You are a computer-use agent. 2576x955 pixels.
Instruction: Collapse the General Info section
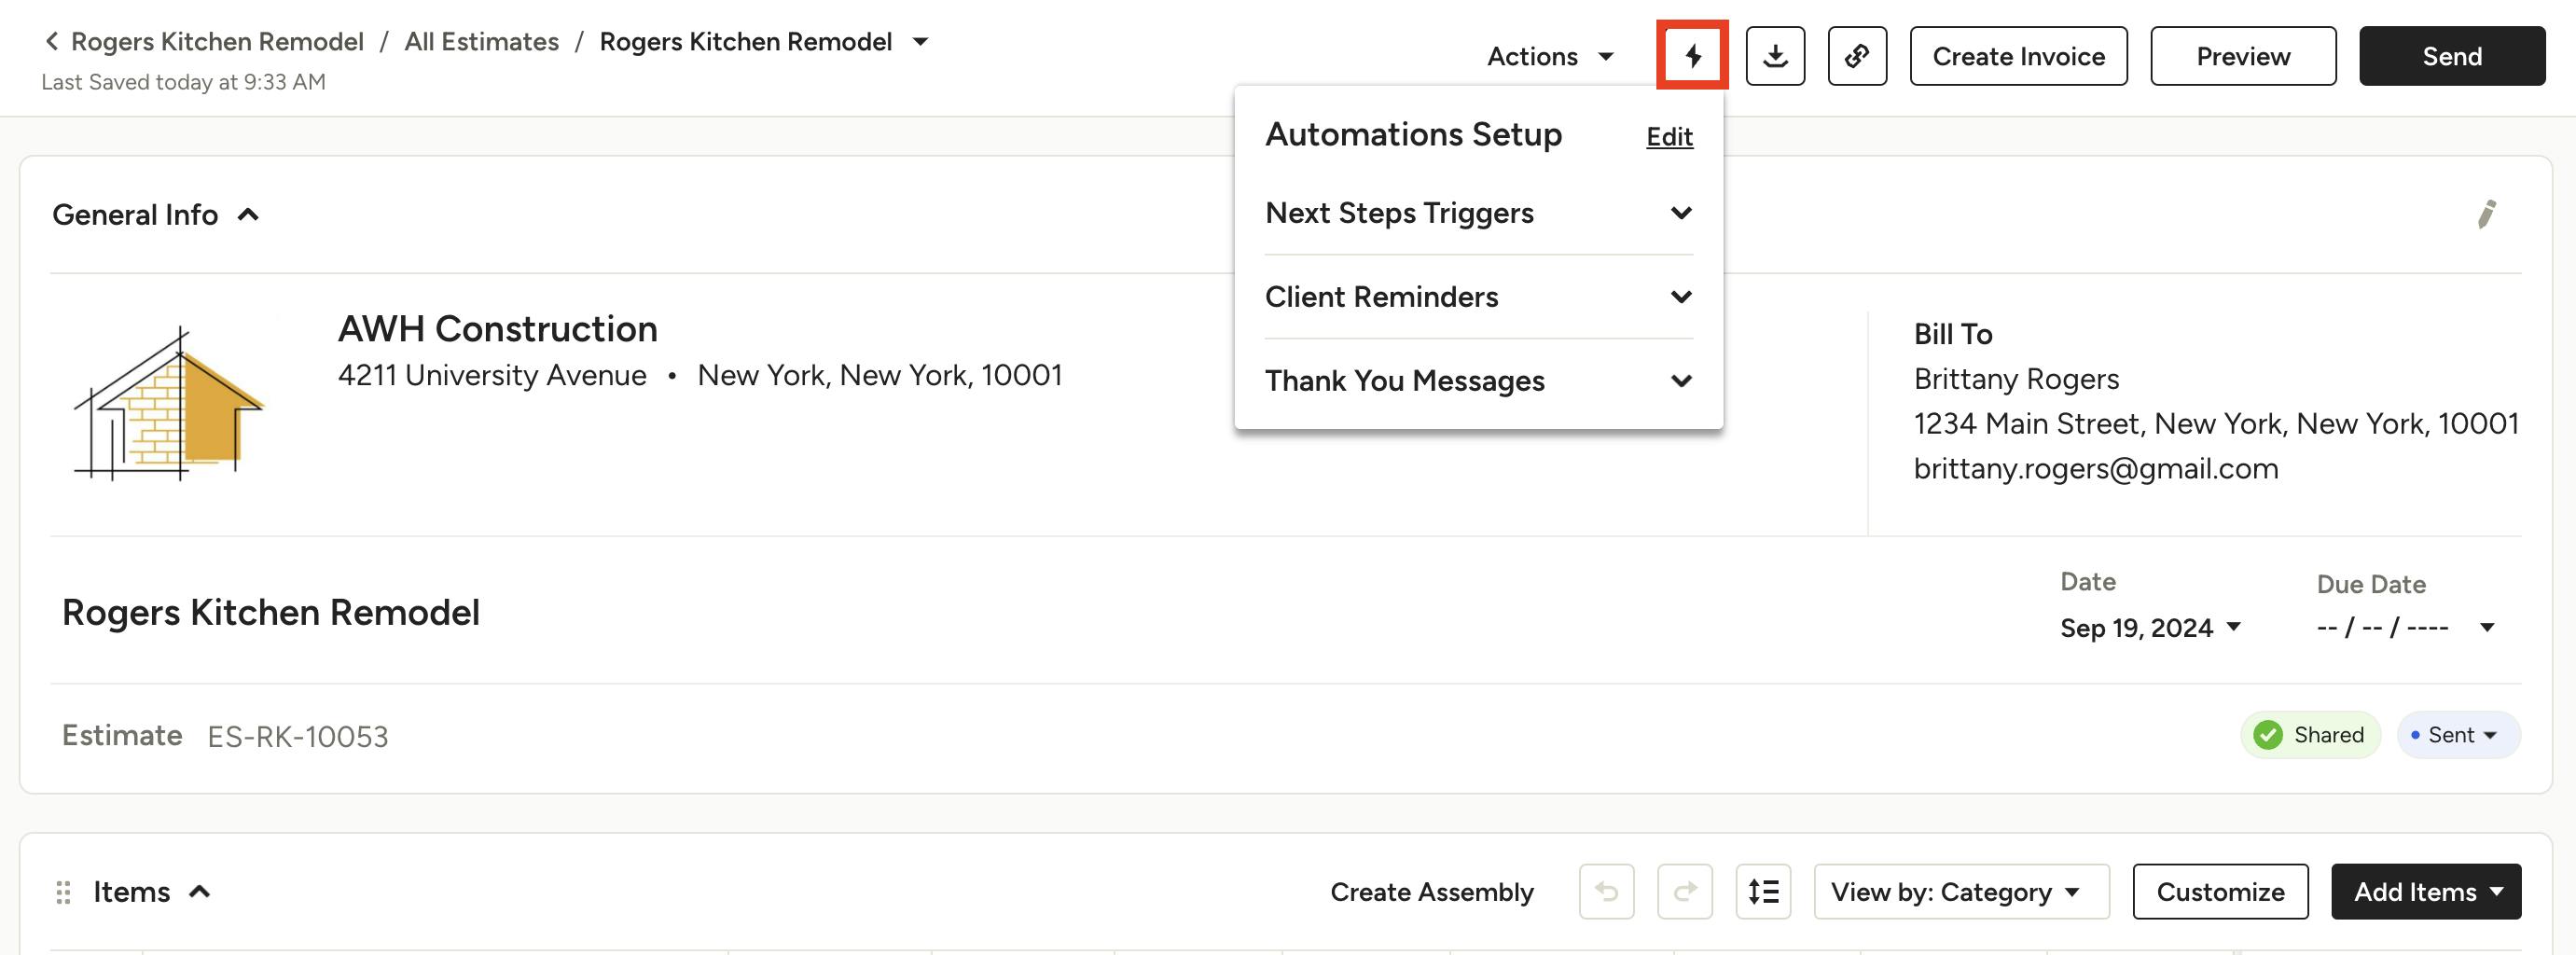click(x=249, y=215)
